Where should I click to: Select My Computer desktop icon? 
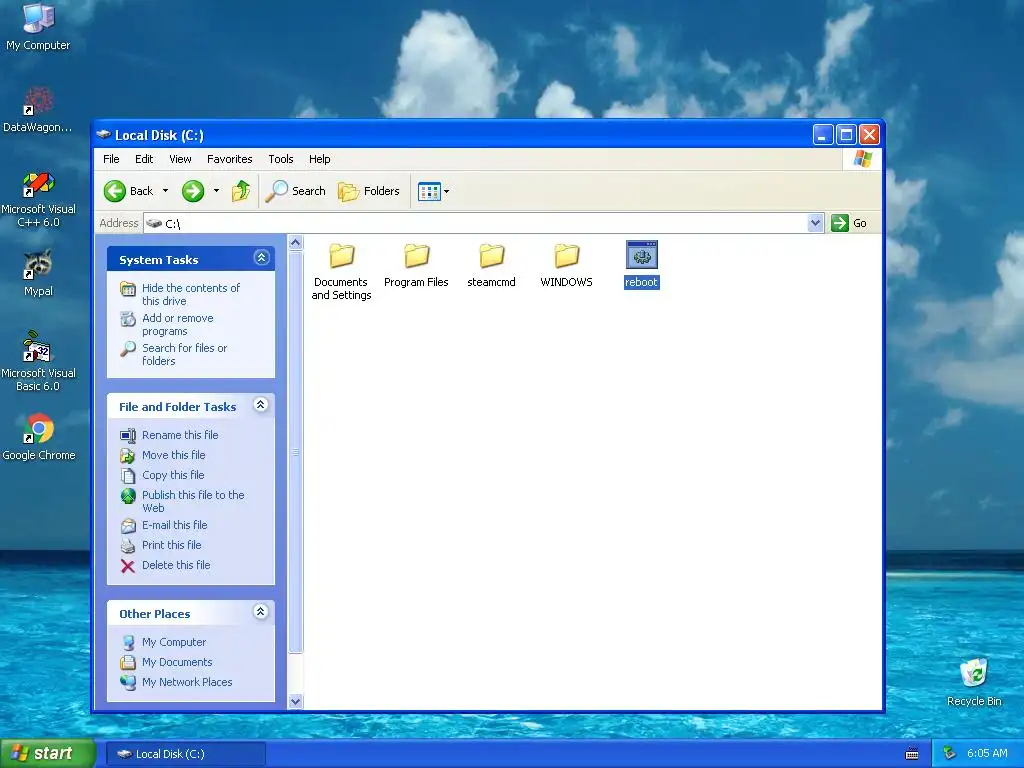click(x=38, y=26)
